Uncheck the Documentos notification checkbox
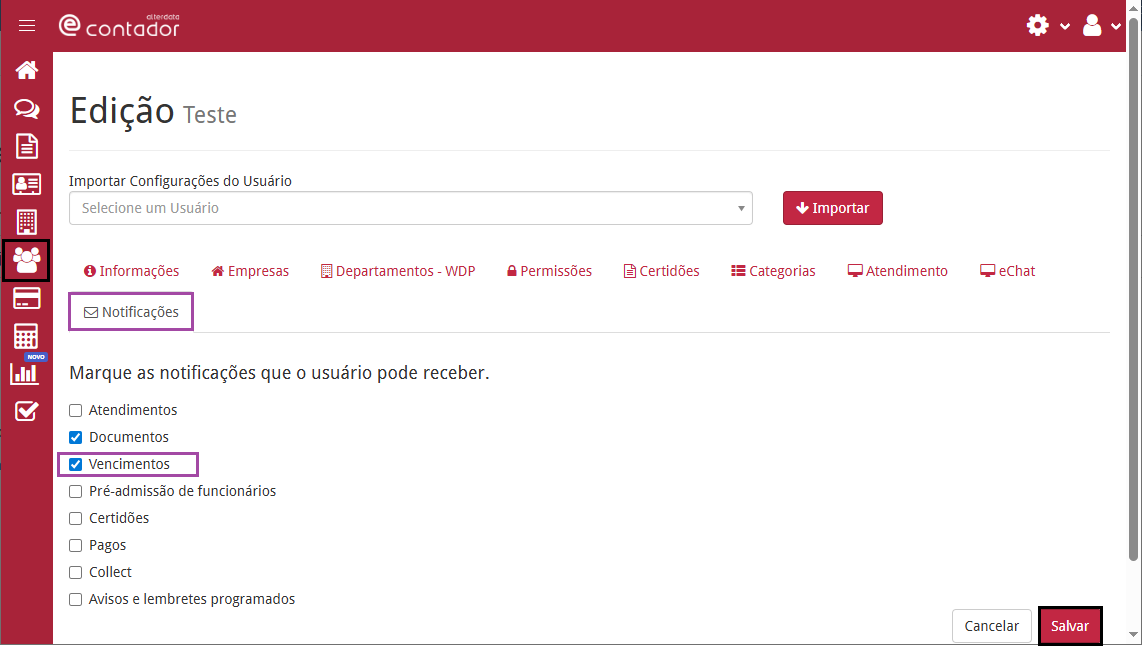The height and width of the screenshot is (646, 1142). coord(76,438)
